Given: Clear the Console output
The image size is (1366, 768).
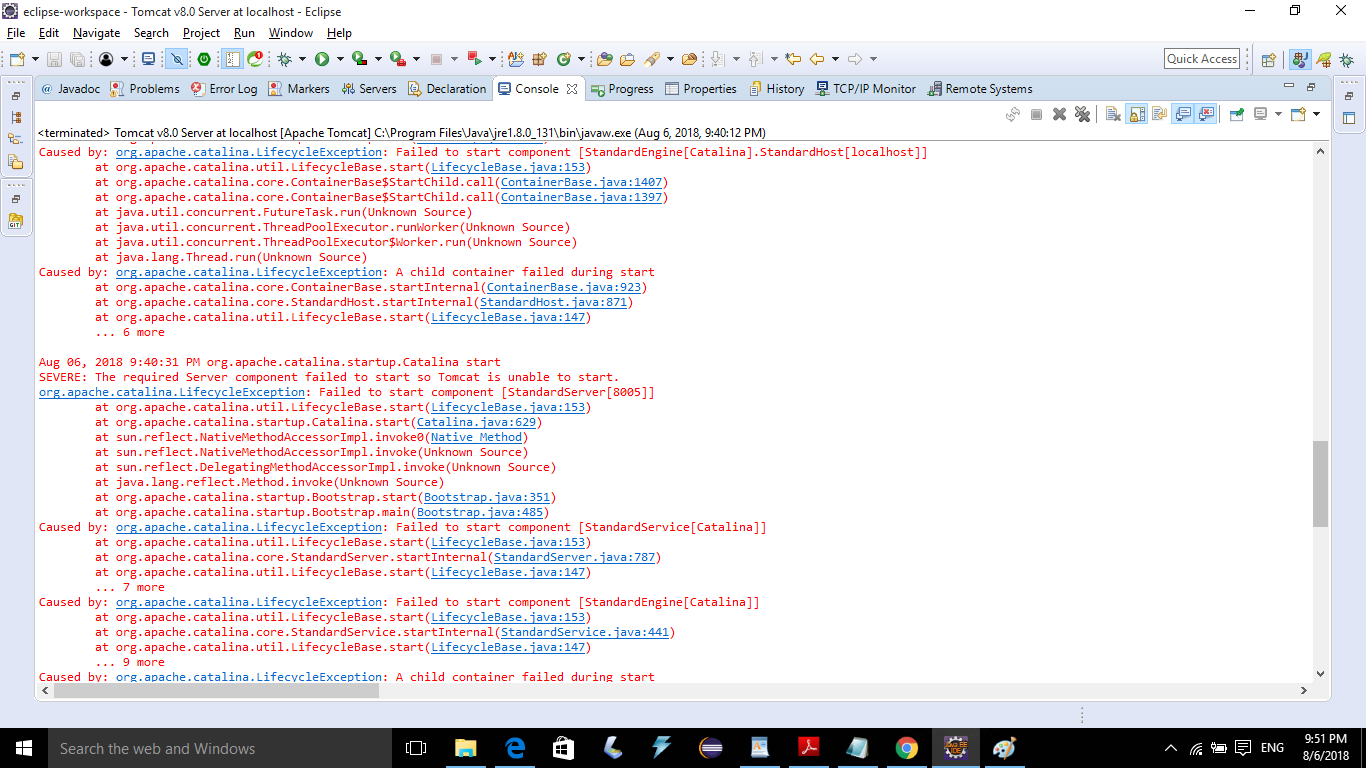Looking at the screenshot, I should coord(1112,113).
